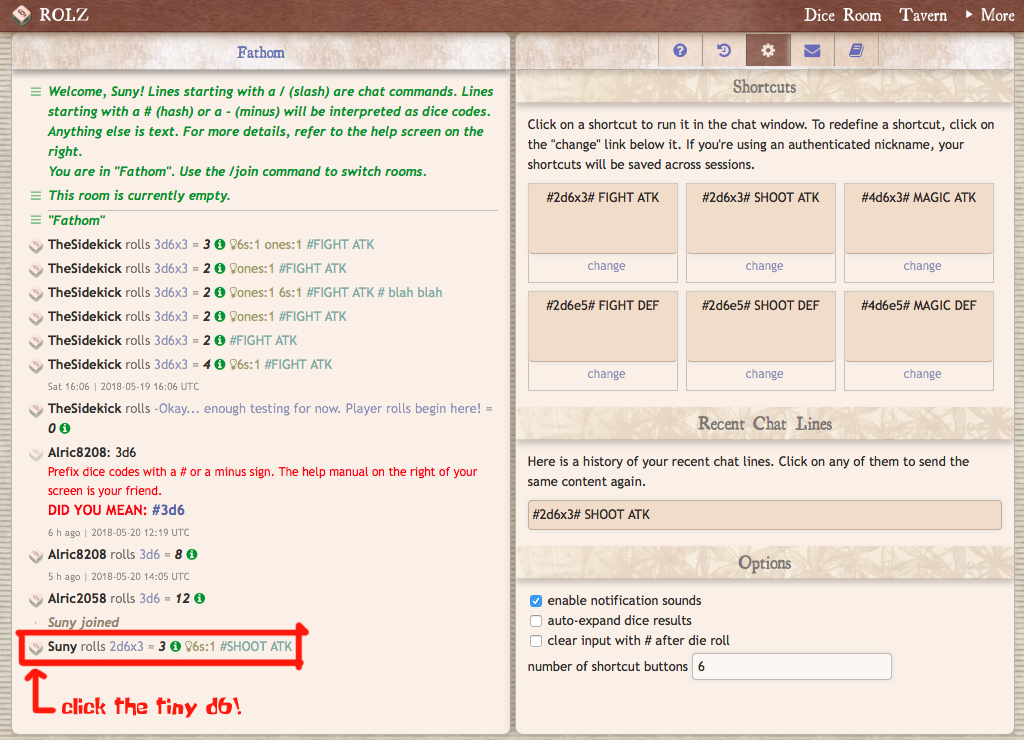
Task: Click the number of shortcut buttons field
Action: 791,666
